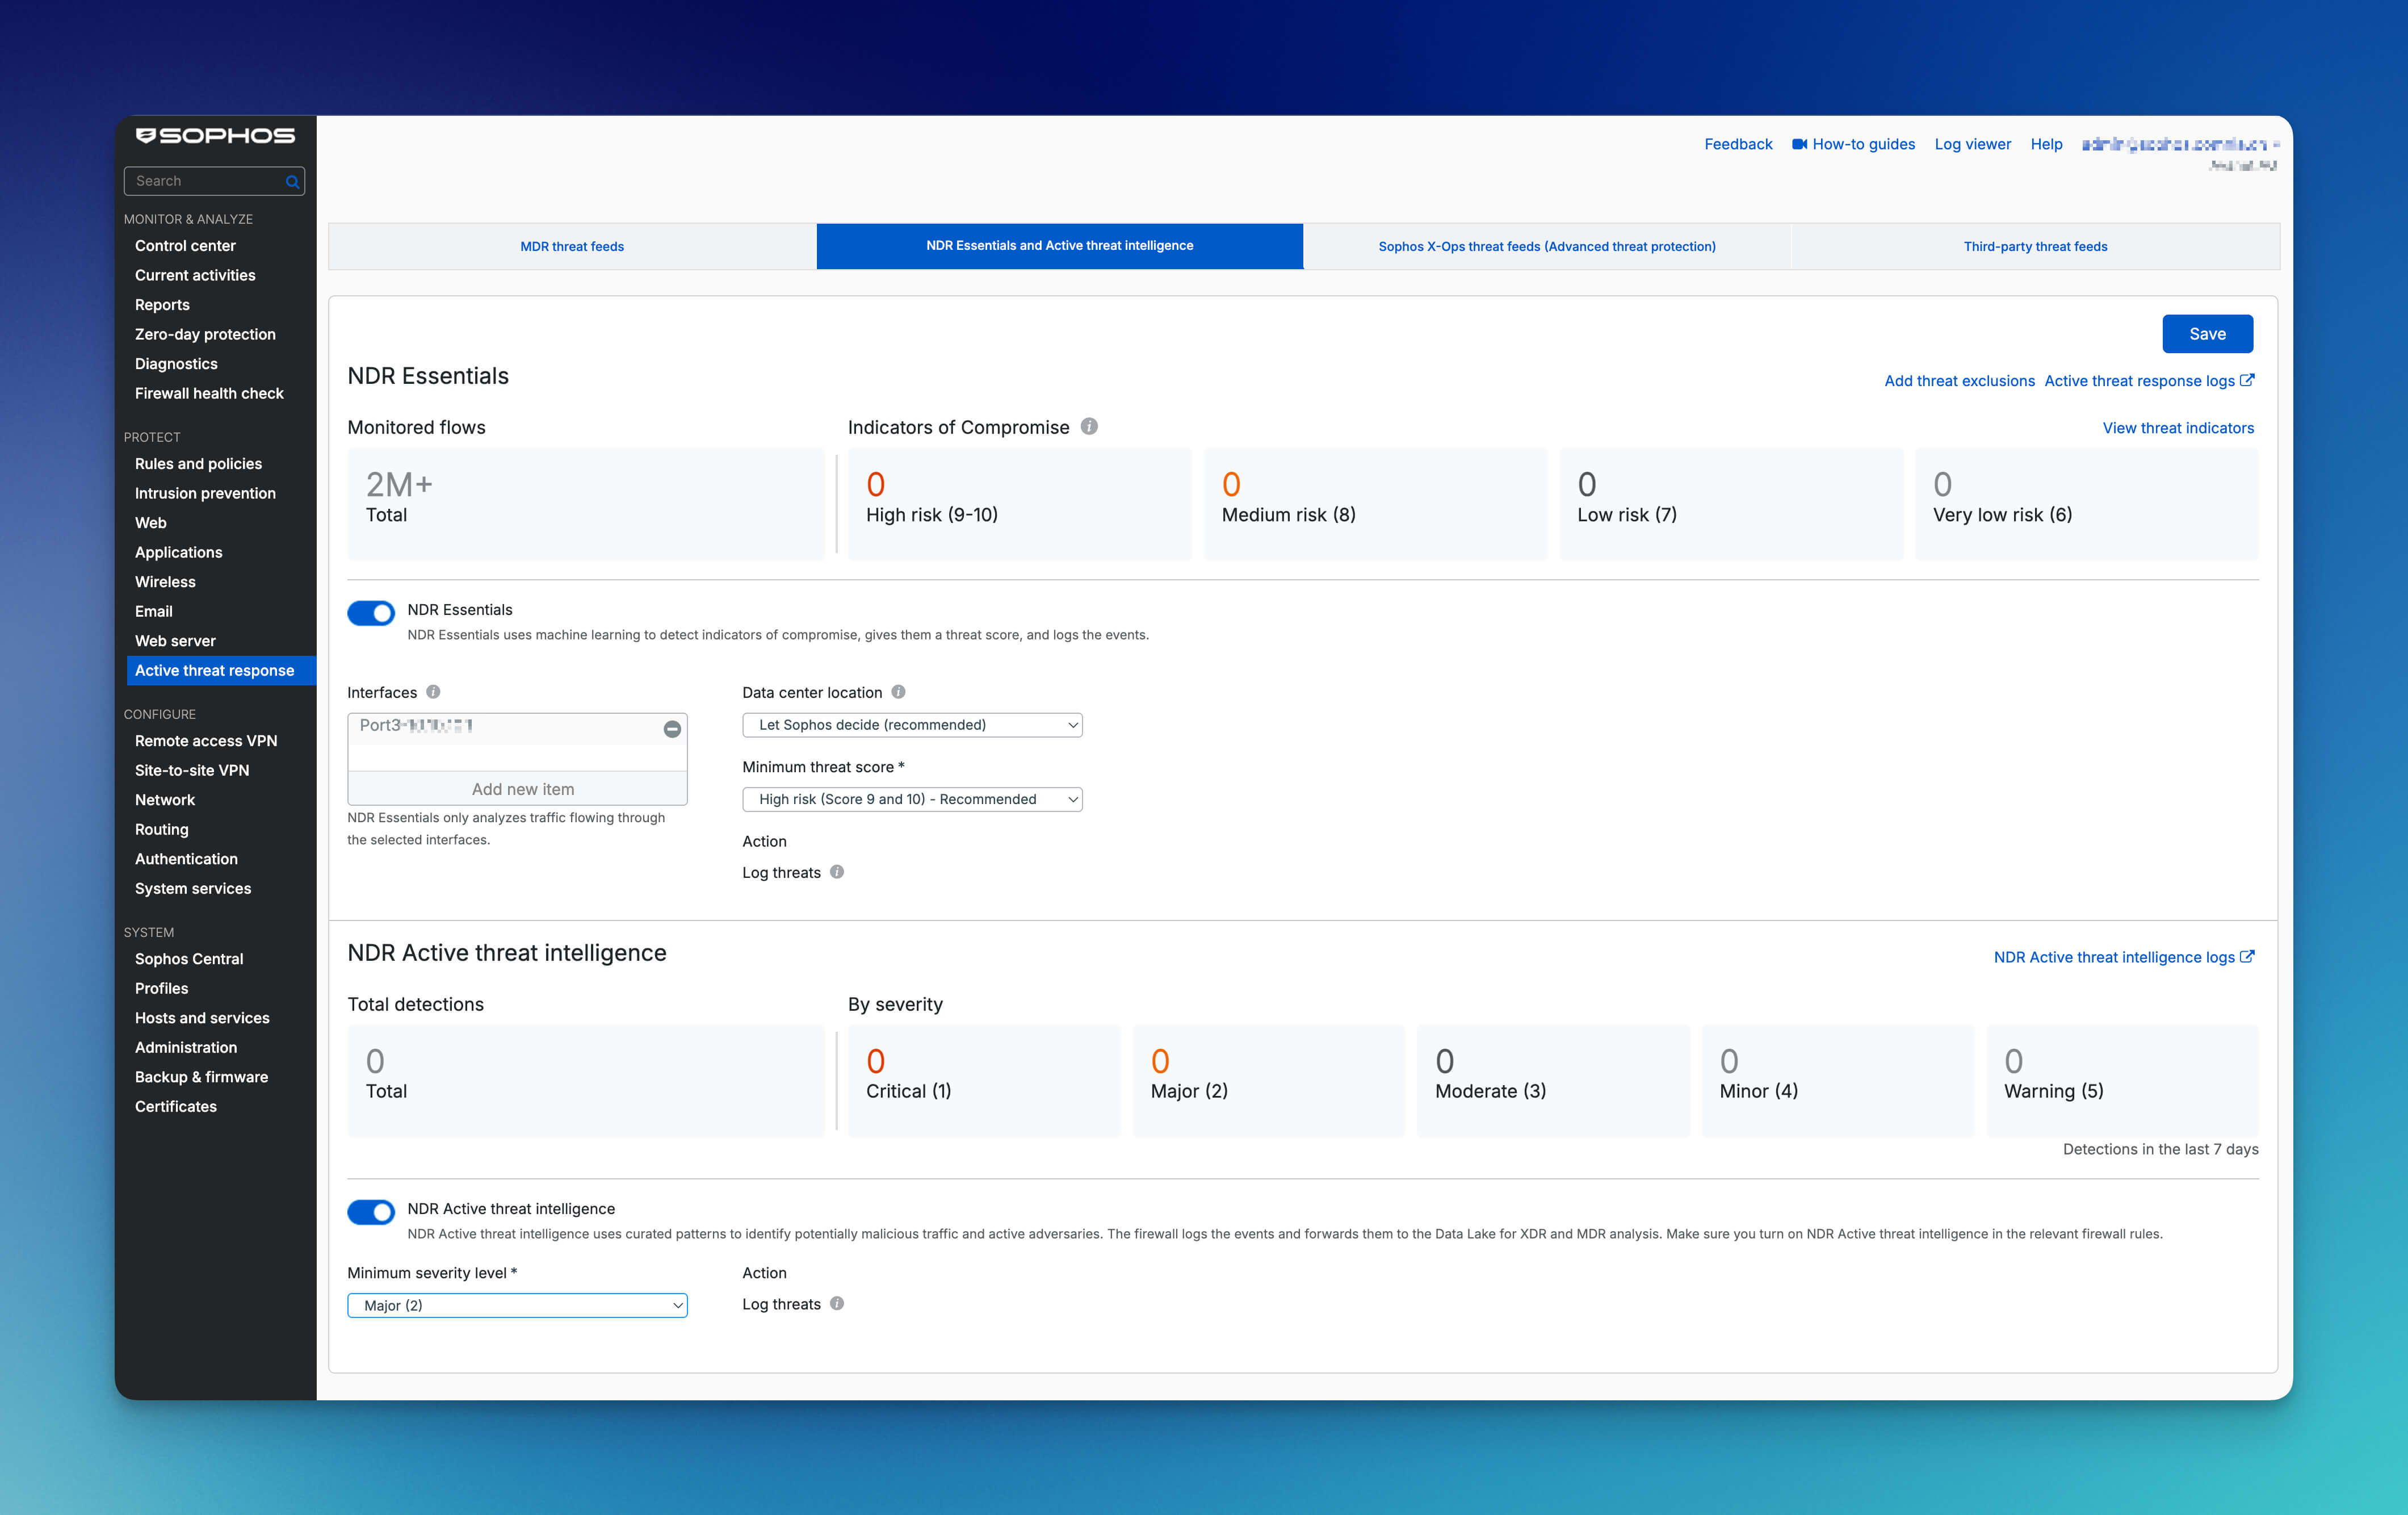Click Add new item in Interfaces
Image resolution: width=2408 pixels, height=1515 pixels.
point(518,789)
